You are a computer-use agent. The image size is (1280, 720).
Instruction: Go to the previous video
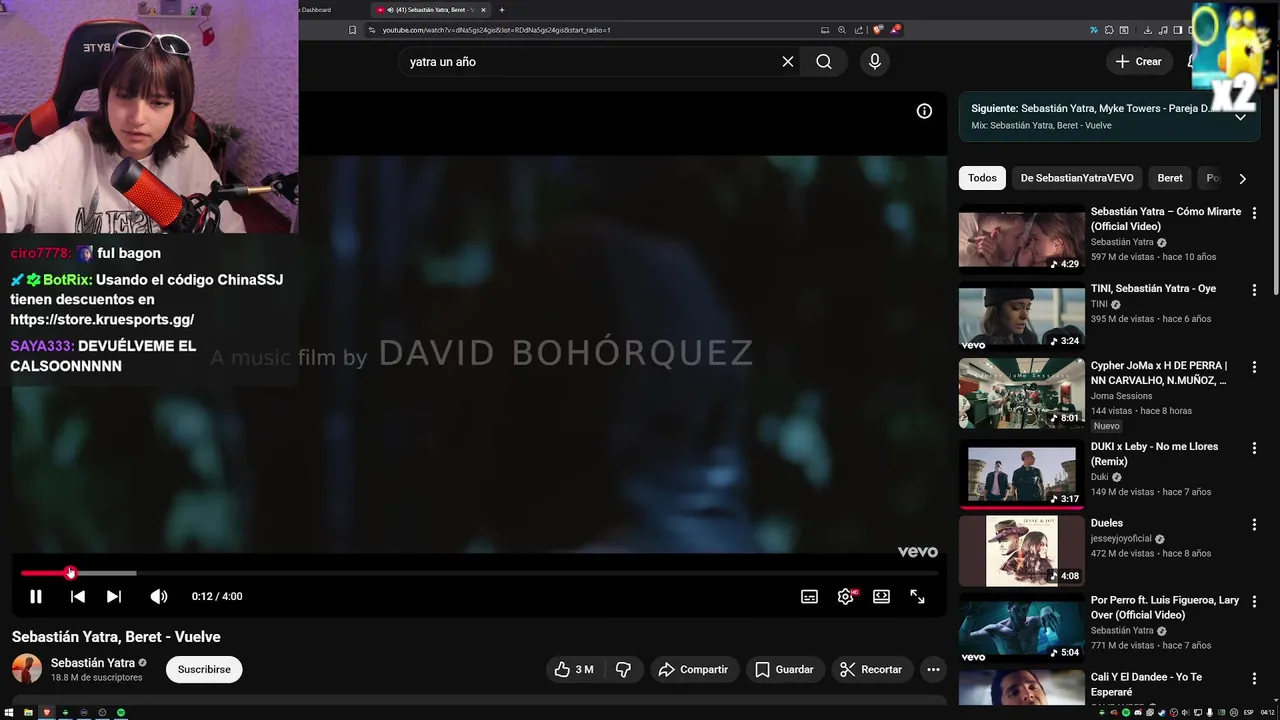(x=77, y=596)
